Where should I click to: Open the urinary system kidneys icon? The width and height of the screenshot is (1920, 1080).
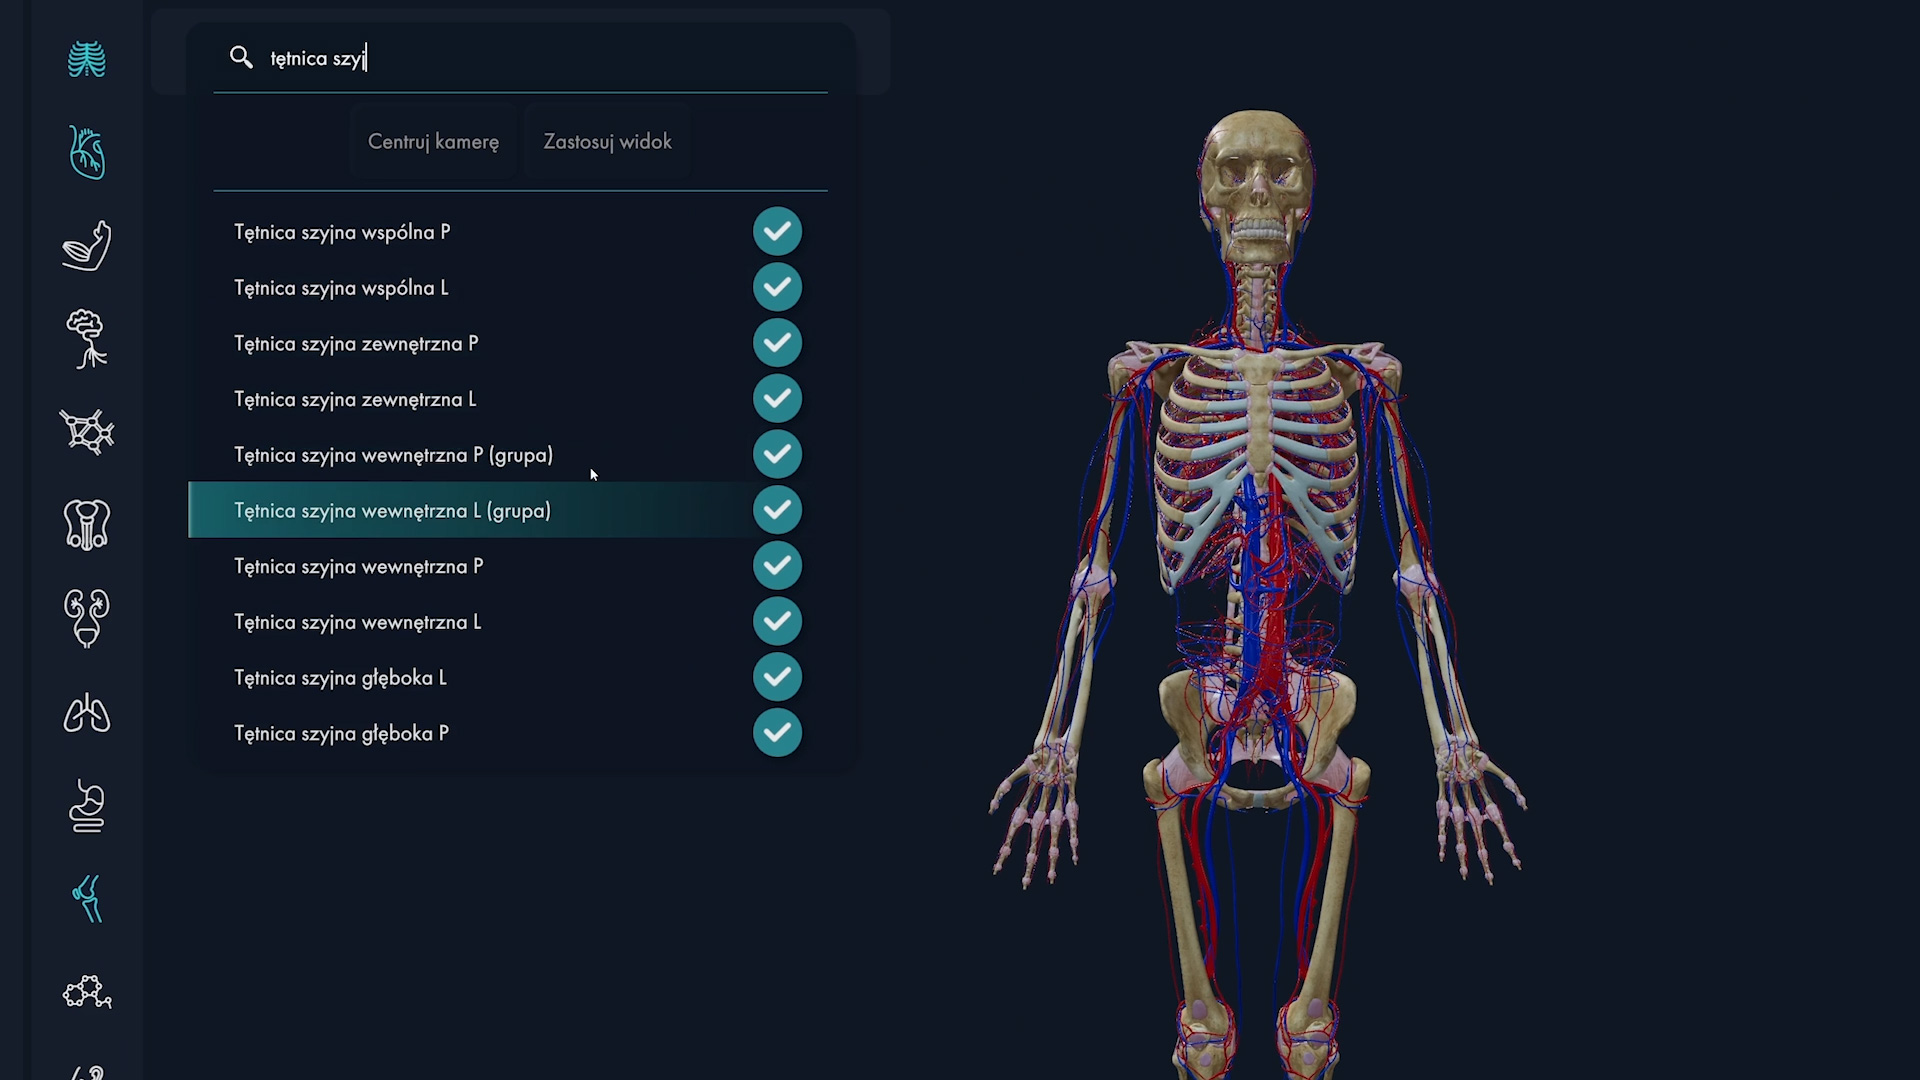click(87, 618)
